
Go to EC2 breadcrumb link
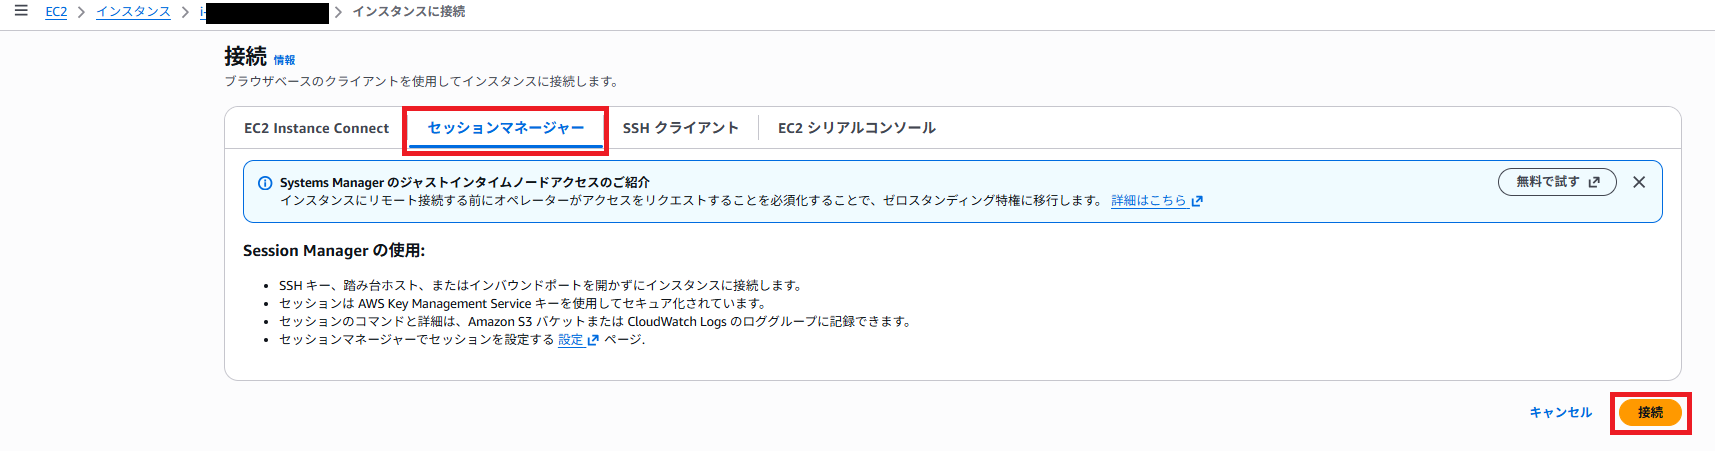click(x=56, y=12)
